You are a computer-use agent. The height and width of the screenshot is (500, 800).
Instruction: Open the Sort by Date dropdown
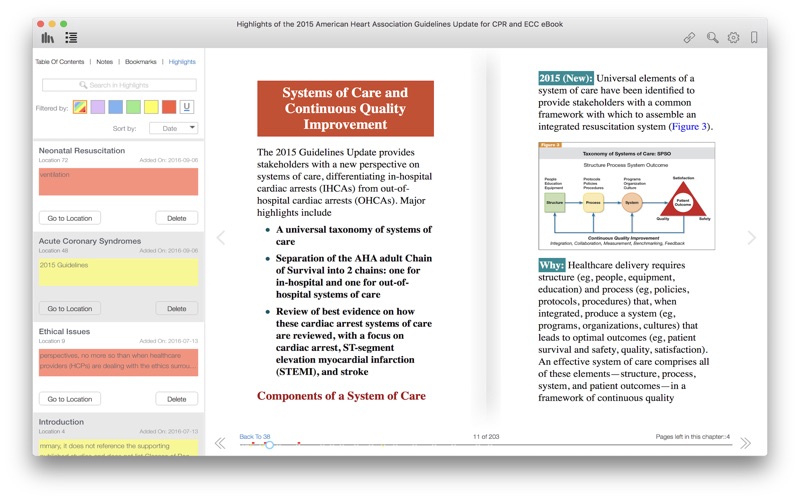point(173,128)
